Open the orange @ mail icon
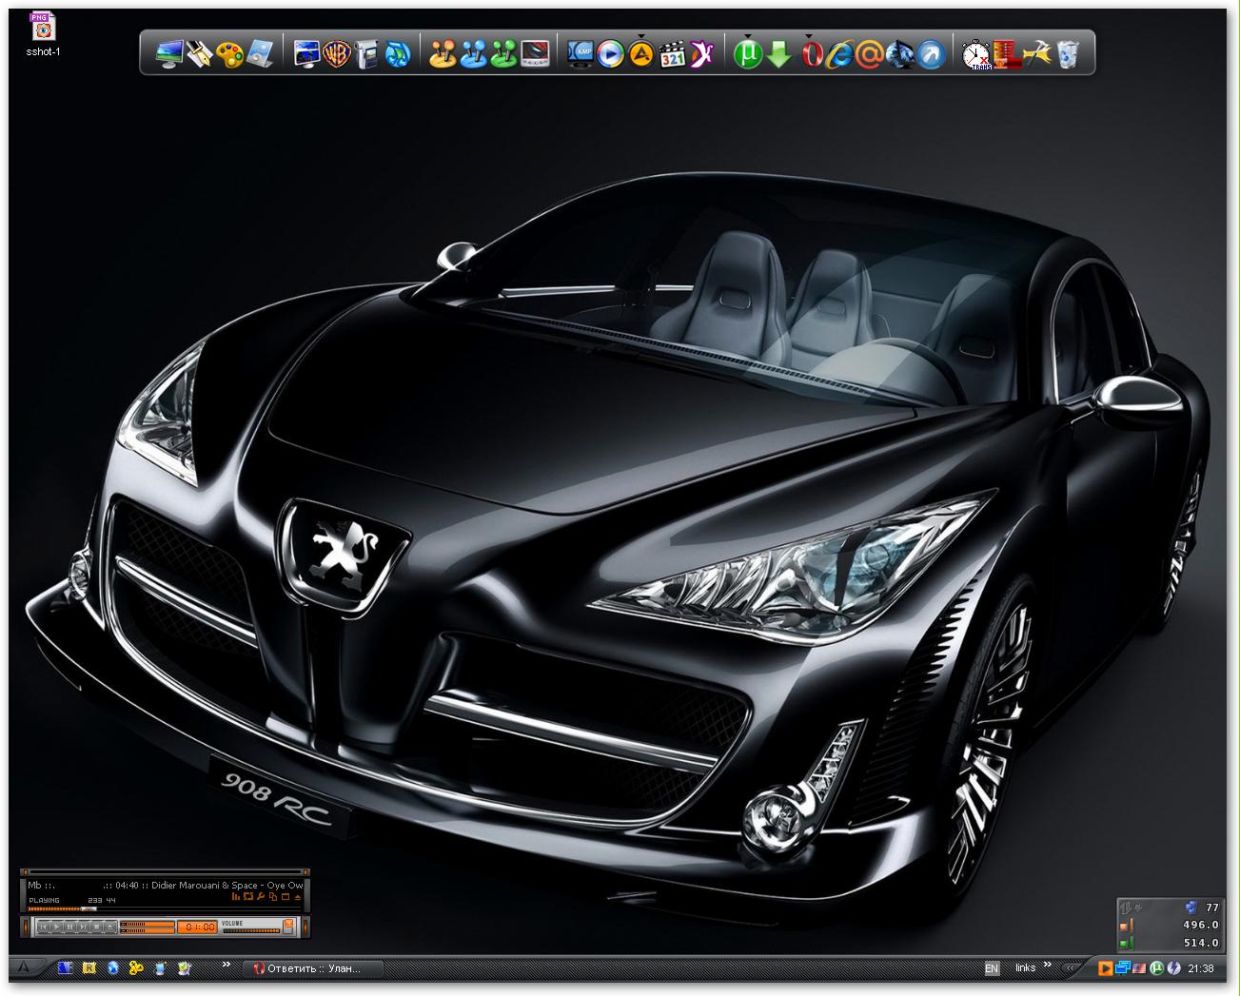The width and height of the screenshot is (1240, 996). click(870, 54)
